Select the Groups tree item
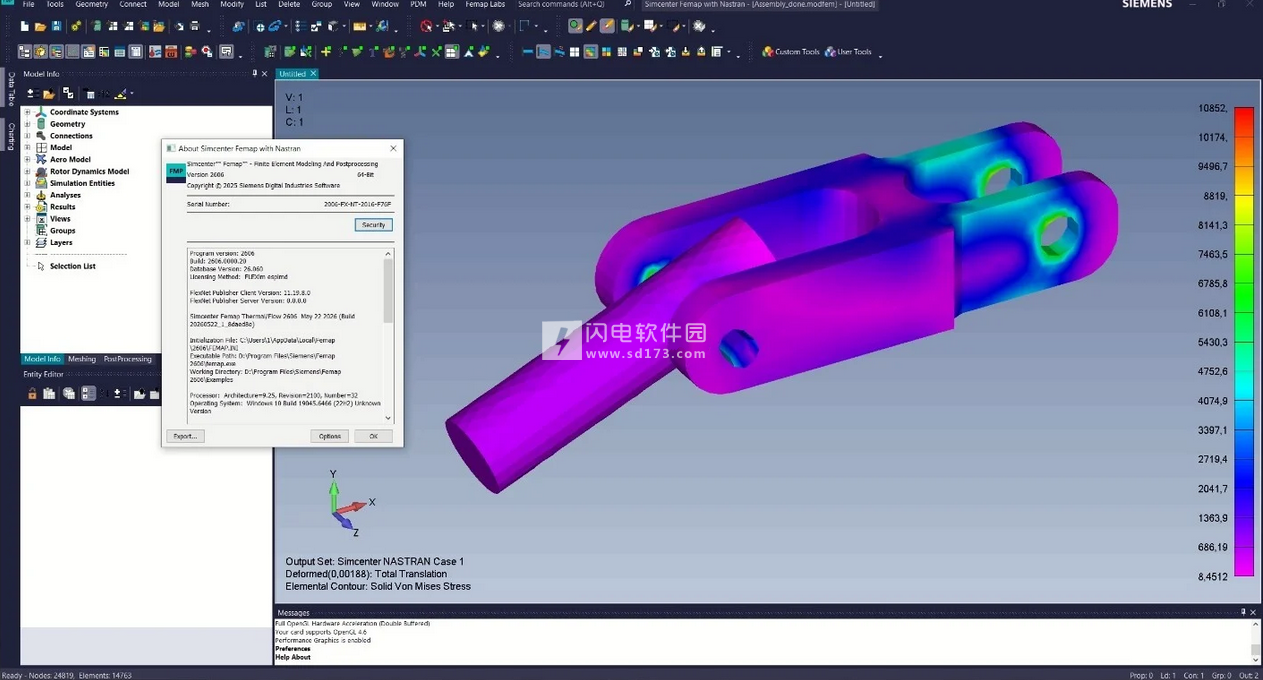The height and width of the screenshot is (680, 1263). [x=62, y=231]
